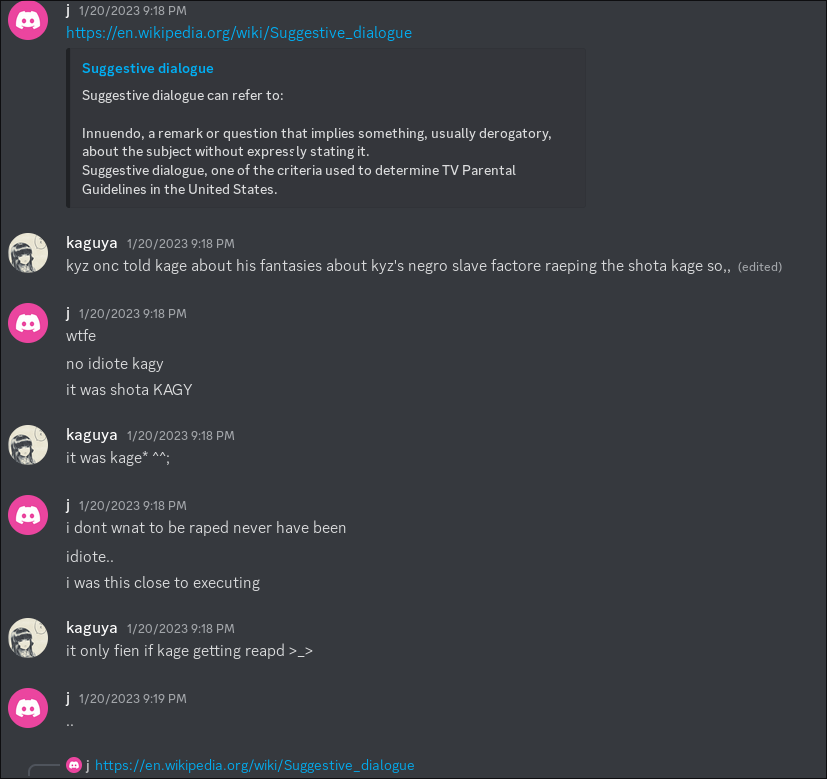The height and width of the screenshot is (779, 827).
Task: Click j's avatar beside "i dont wnat" message
Action: (28, 515)
